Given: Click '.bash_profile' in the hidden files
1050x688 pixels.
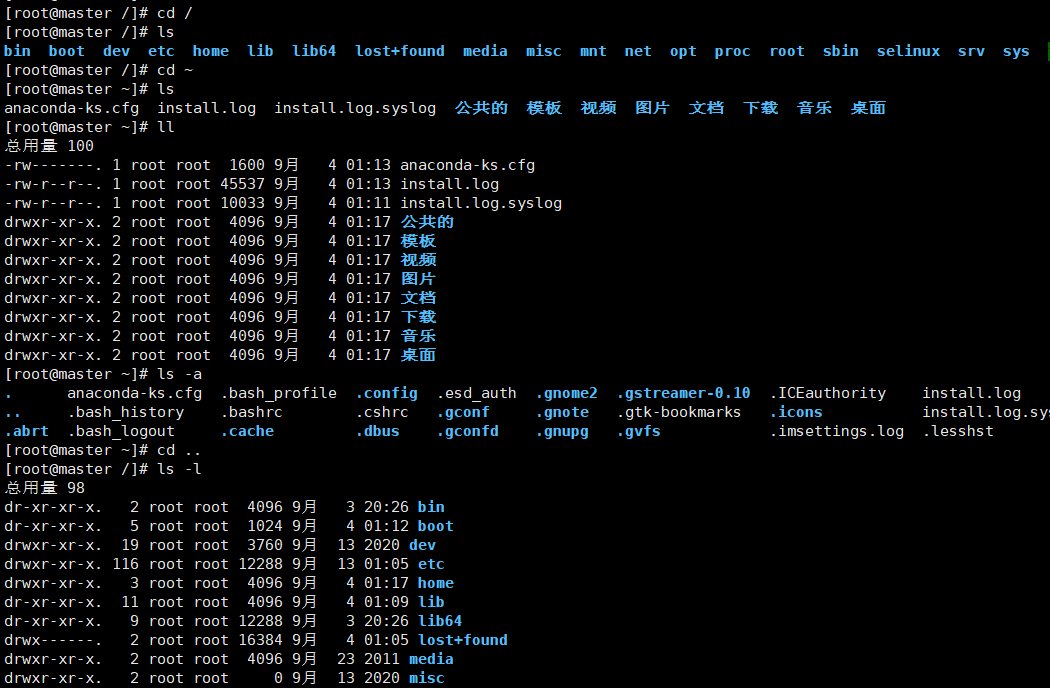Looking at the screenshot, I should (279, 393).
